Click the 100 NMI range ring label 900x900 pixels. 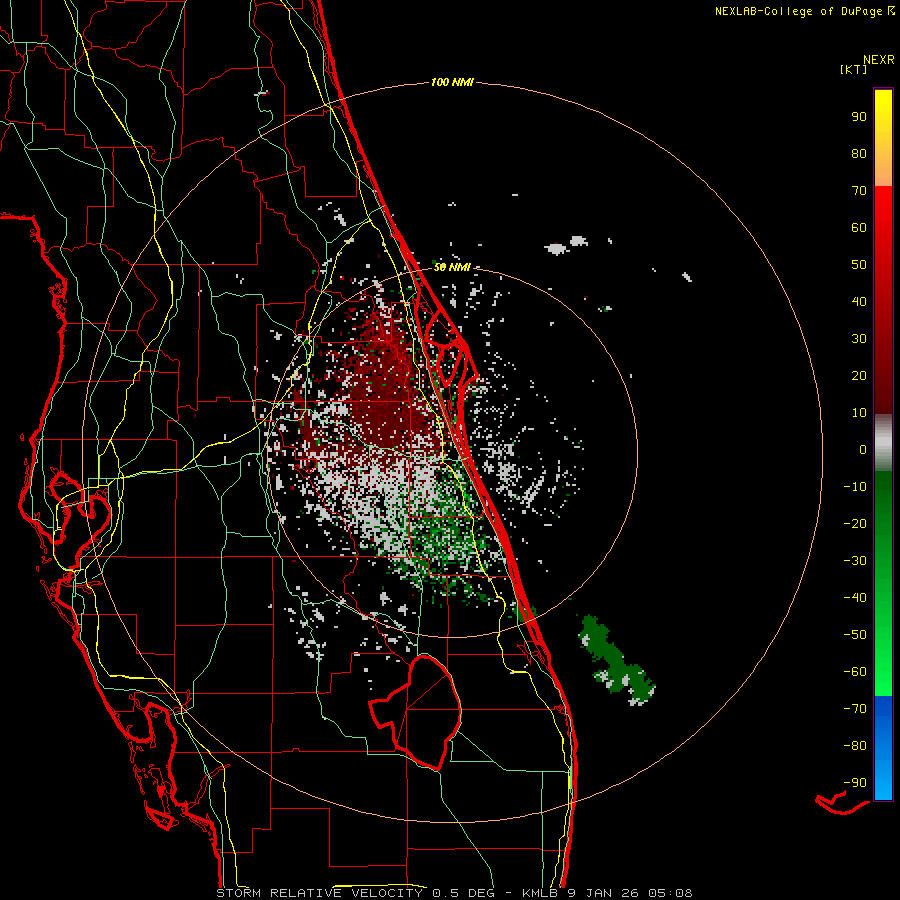pos(452,83)
